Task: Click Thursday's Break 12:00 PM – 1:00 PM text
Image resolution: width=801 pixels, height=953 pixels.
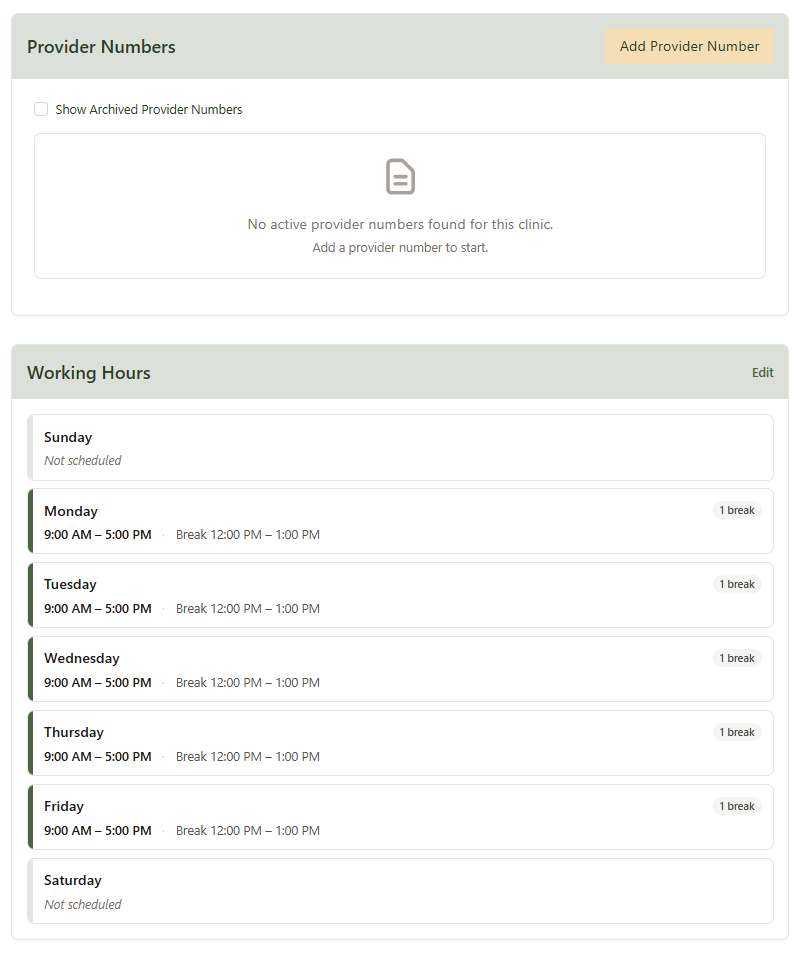Action: point(248,757)
